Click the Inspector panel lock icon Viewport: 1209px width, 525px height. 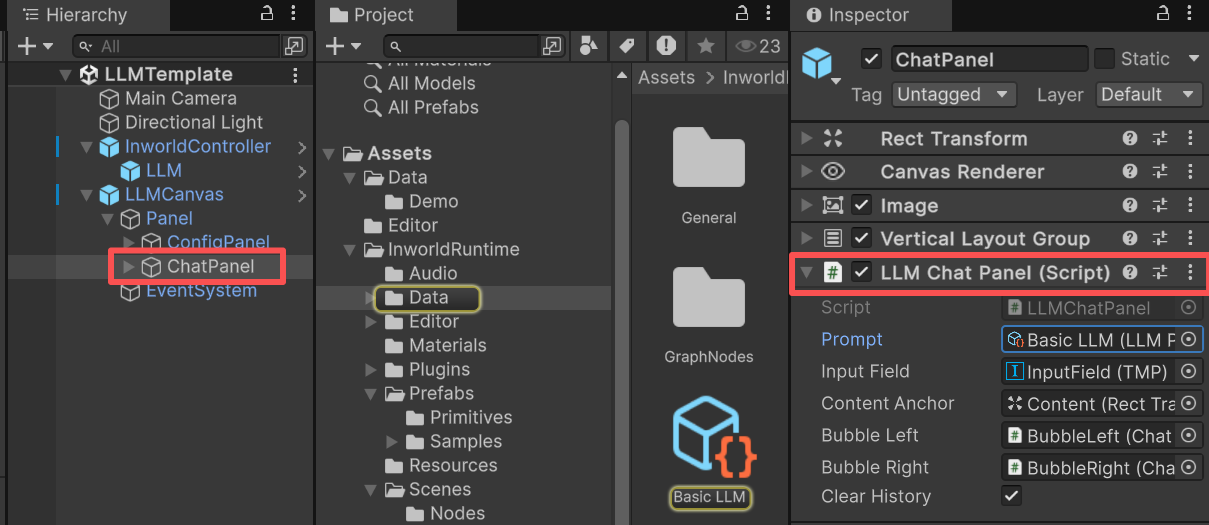click(x=1162, y=14)
